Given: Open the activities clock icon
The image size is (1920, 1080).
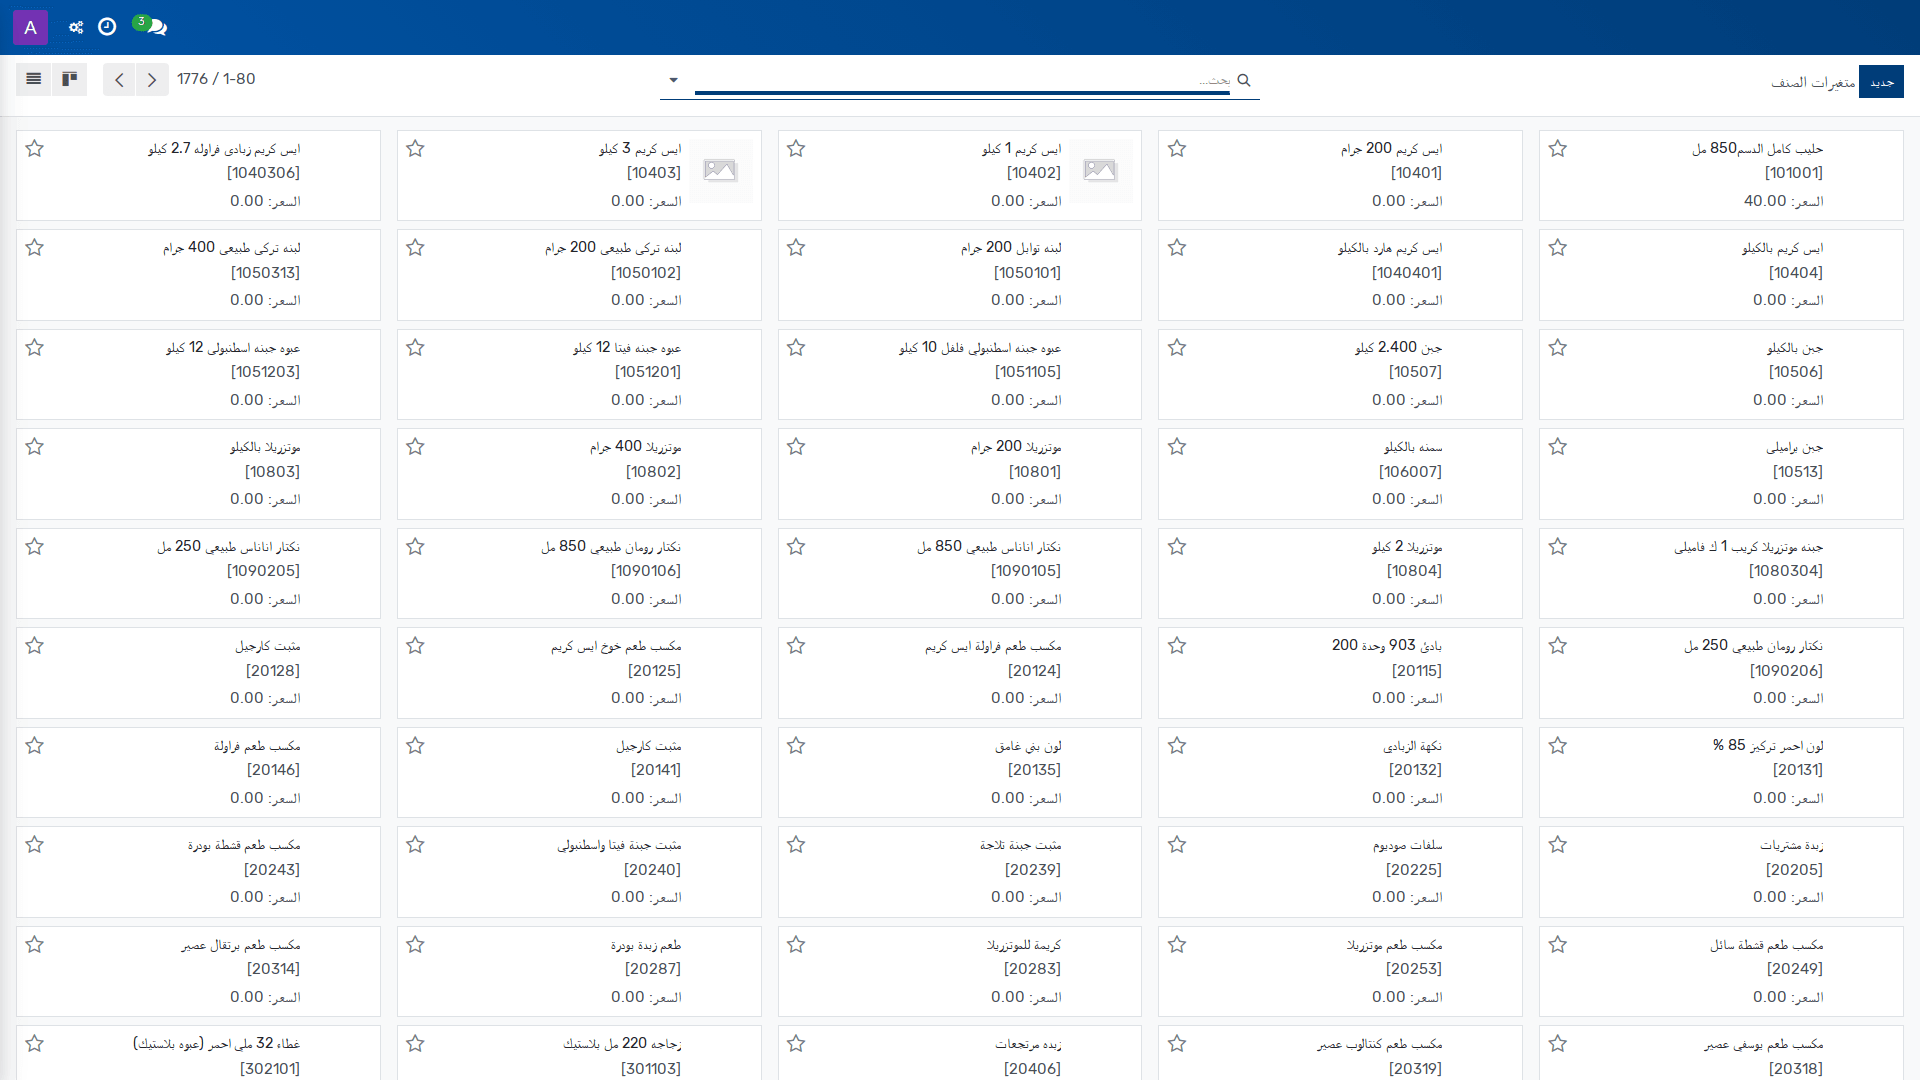Looking at the screenshot, I should tap(107, 27).
